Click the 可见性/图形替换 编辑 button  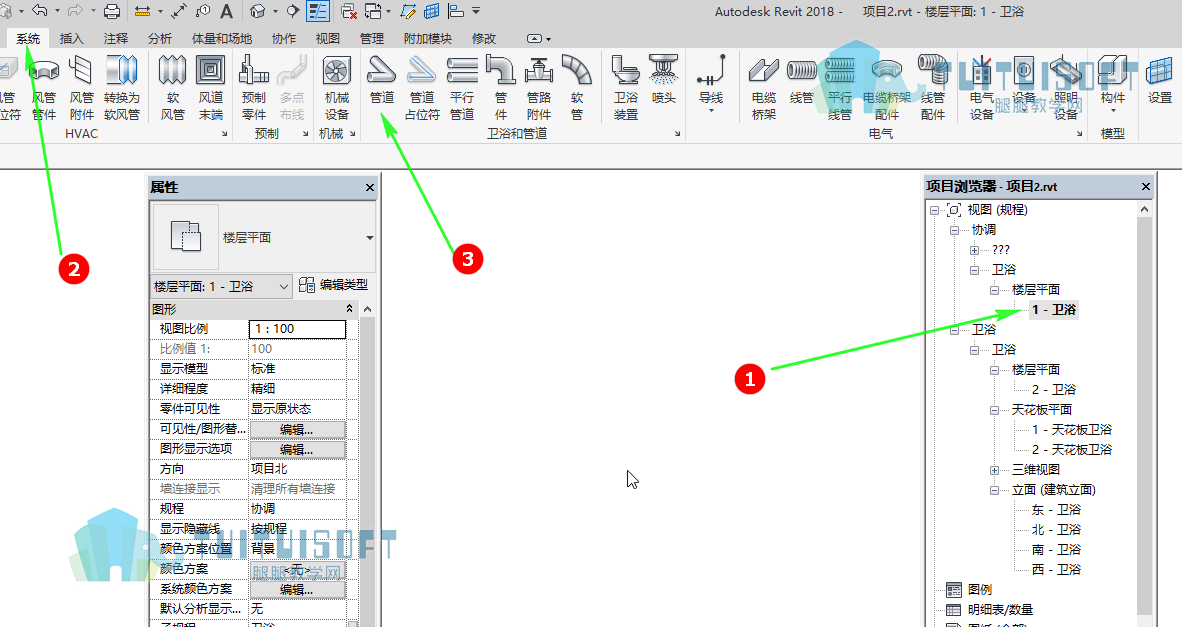(297, 430)
